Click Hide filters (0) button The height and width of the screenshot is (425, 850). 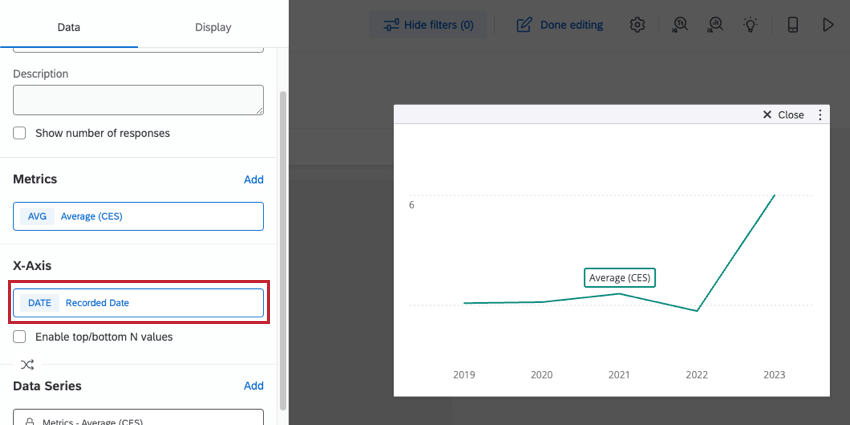click(x=429, y=25)
